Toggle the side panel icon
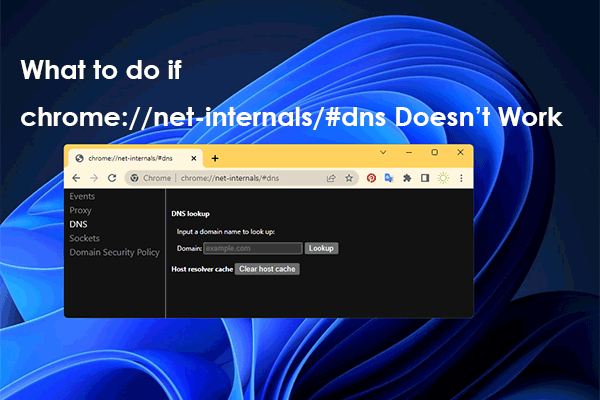The image size is (600, 400). 425,178
